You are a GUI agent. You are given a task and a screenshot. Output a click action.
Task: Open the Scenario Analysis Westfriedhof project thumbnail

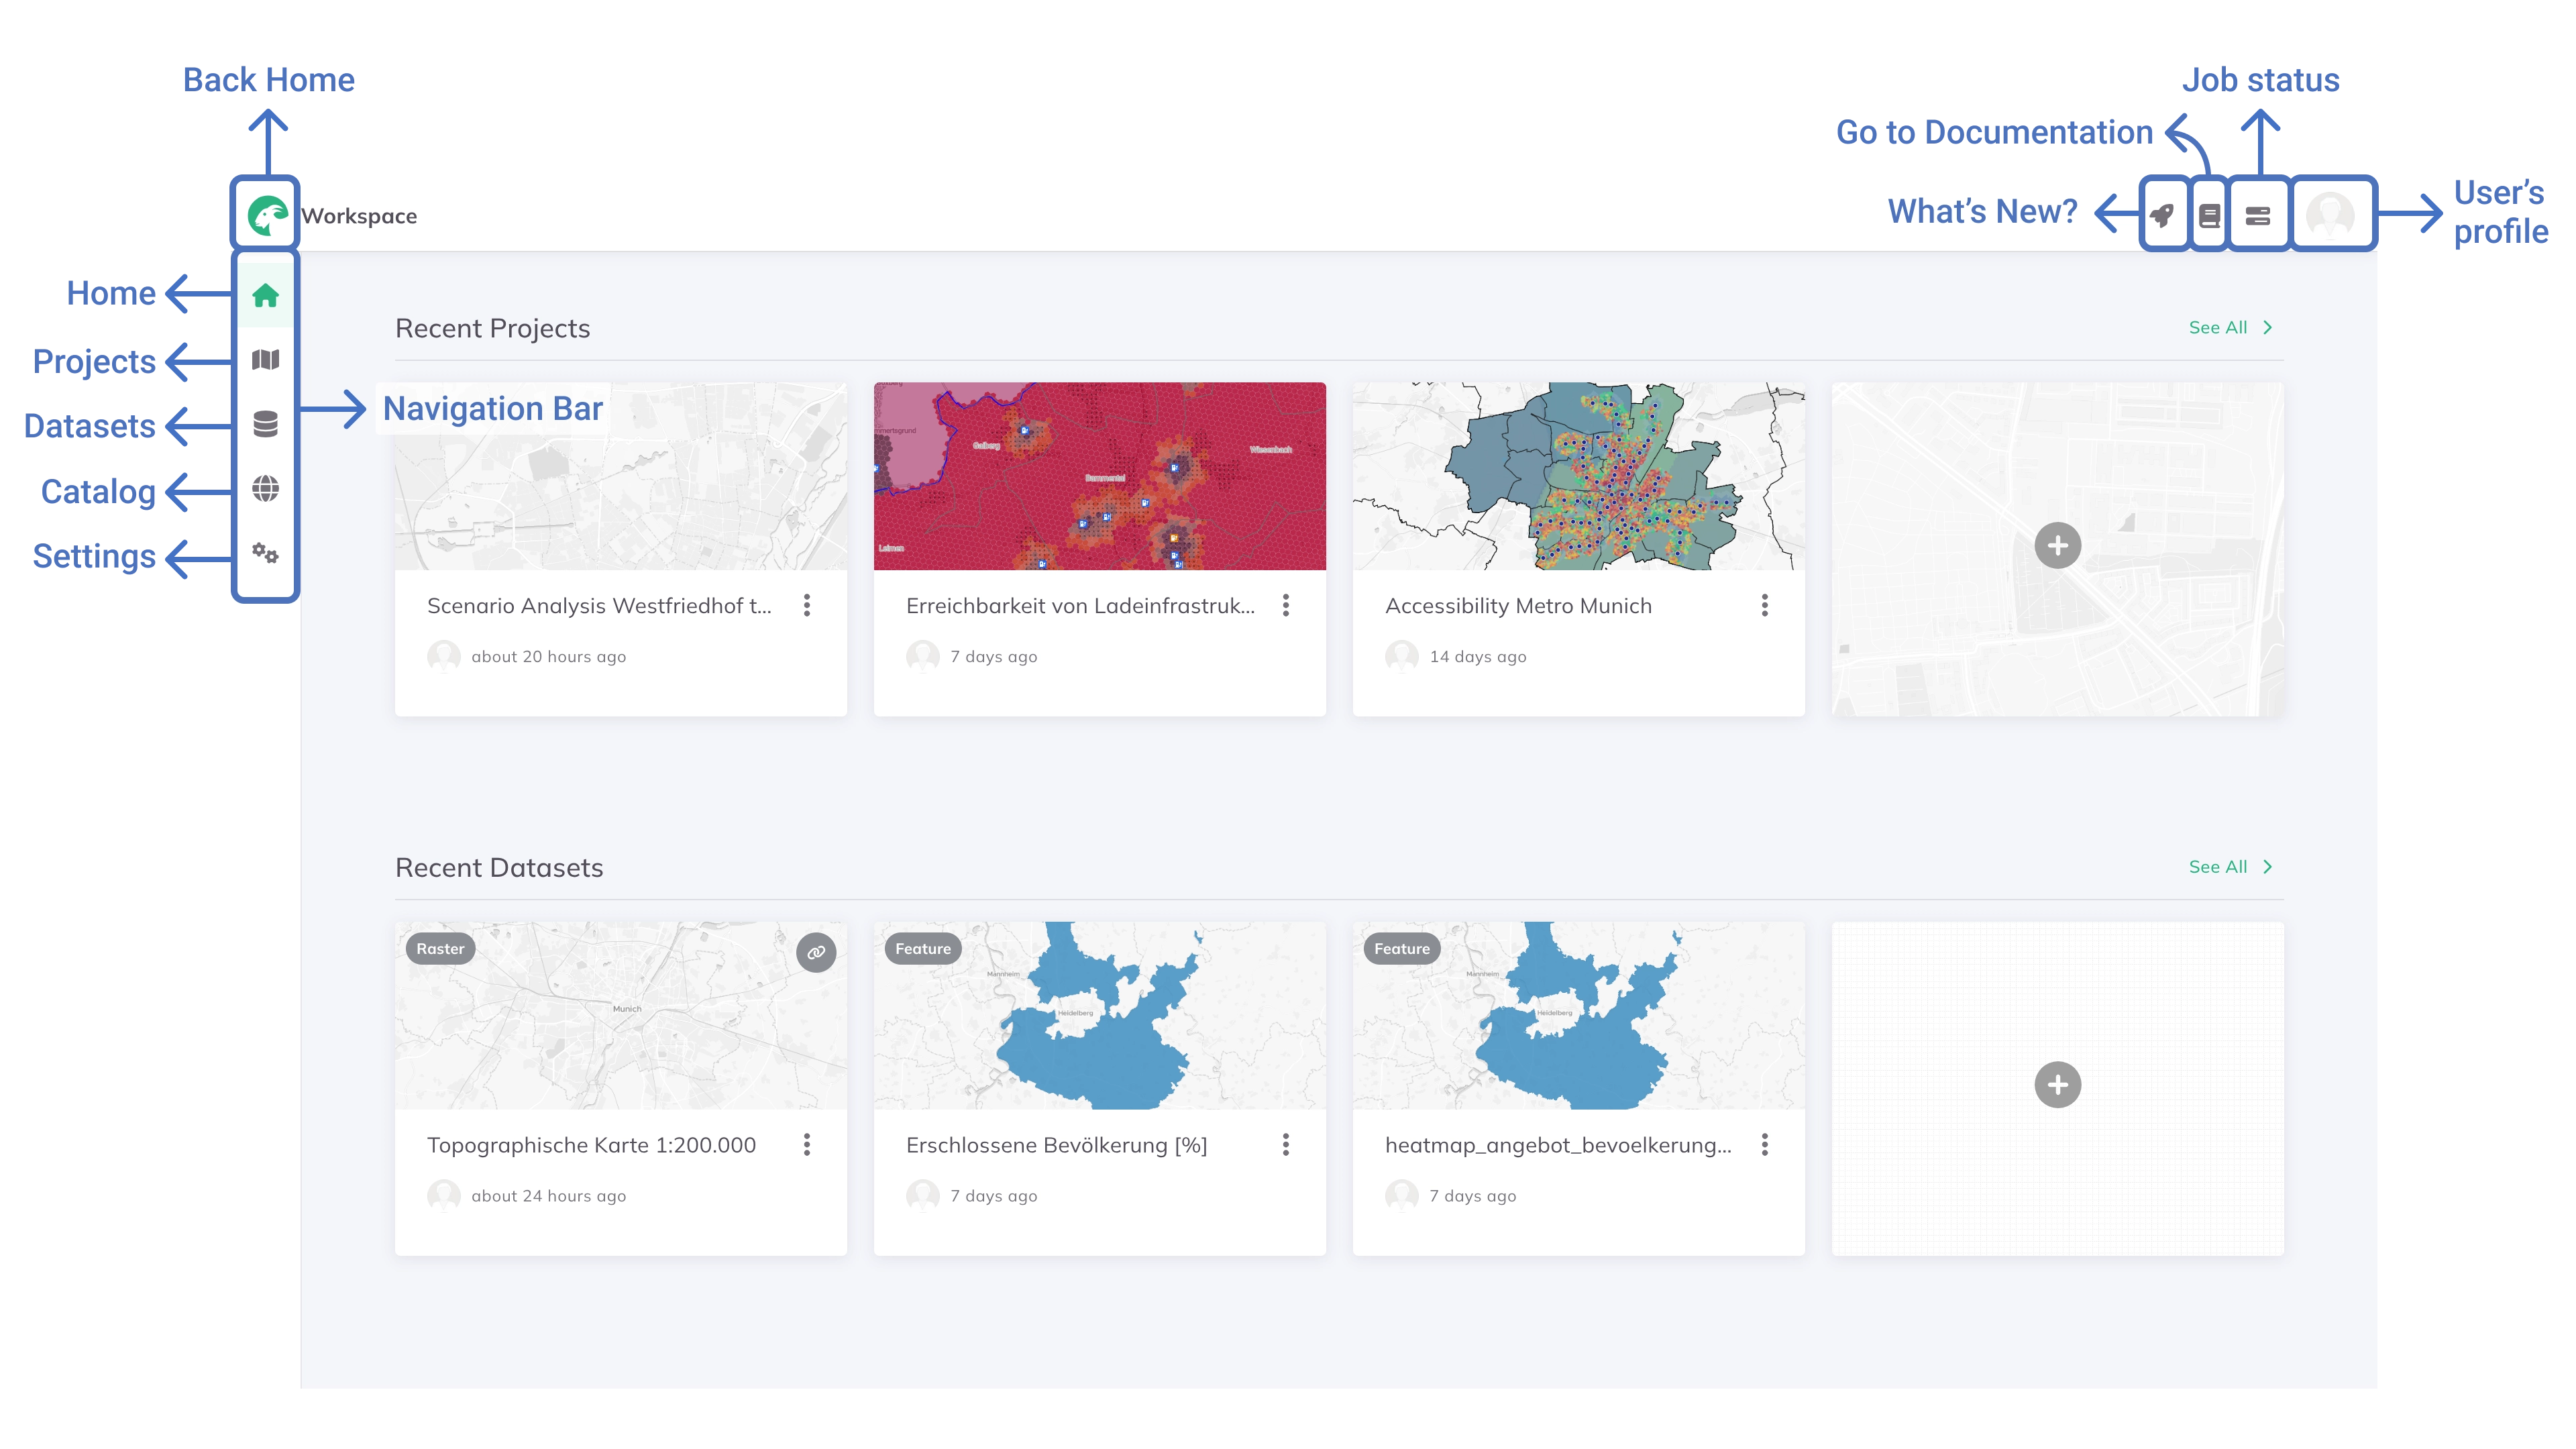pyautogui.click(x=621, y=476)
